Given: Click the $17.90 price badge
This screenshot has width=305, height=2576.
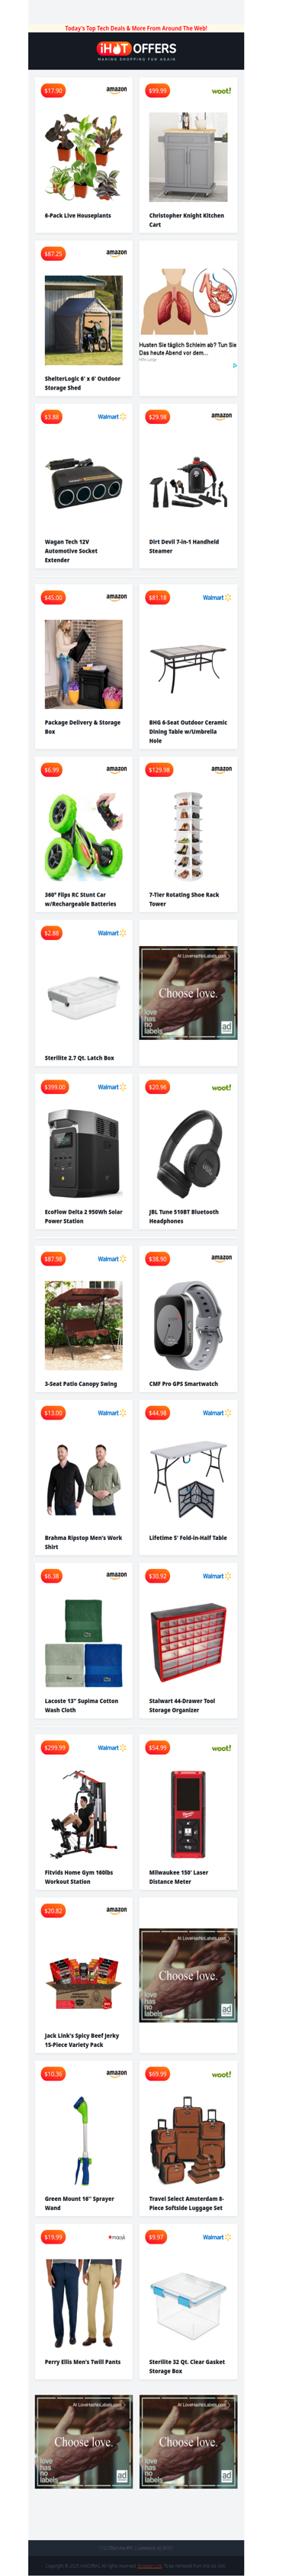Looking at the screenshot, I should pyautogui.click(x=53, y=91).
